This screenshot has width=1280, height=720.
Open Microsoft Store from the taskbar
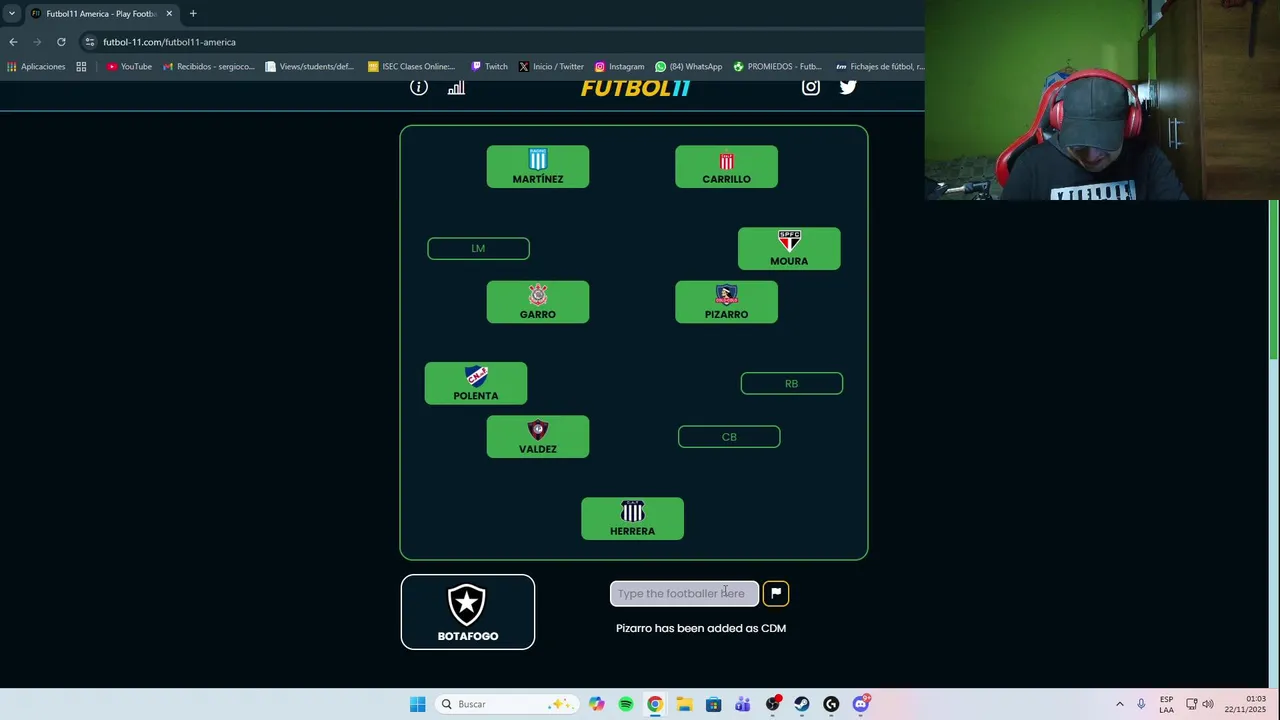coord(713,704)
